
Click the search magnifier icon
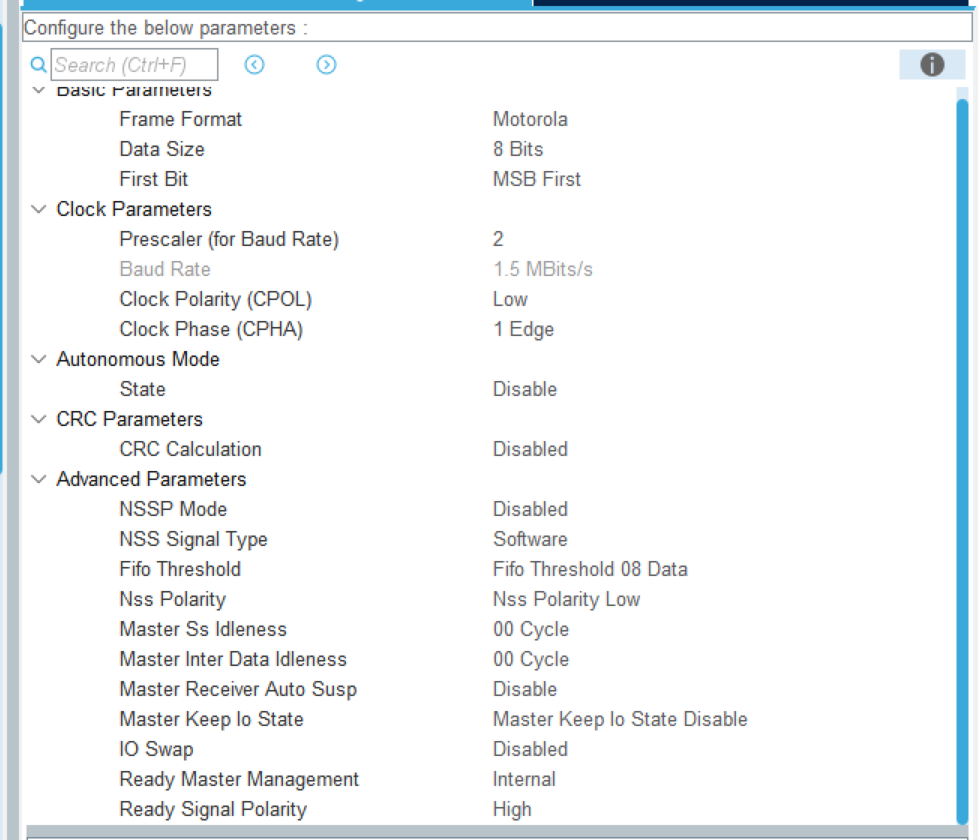[39, 65]
